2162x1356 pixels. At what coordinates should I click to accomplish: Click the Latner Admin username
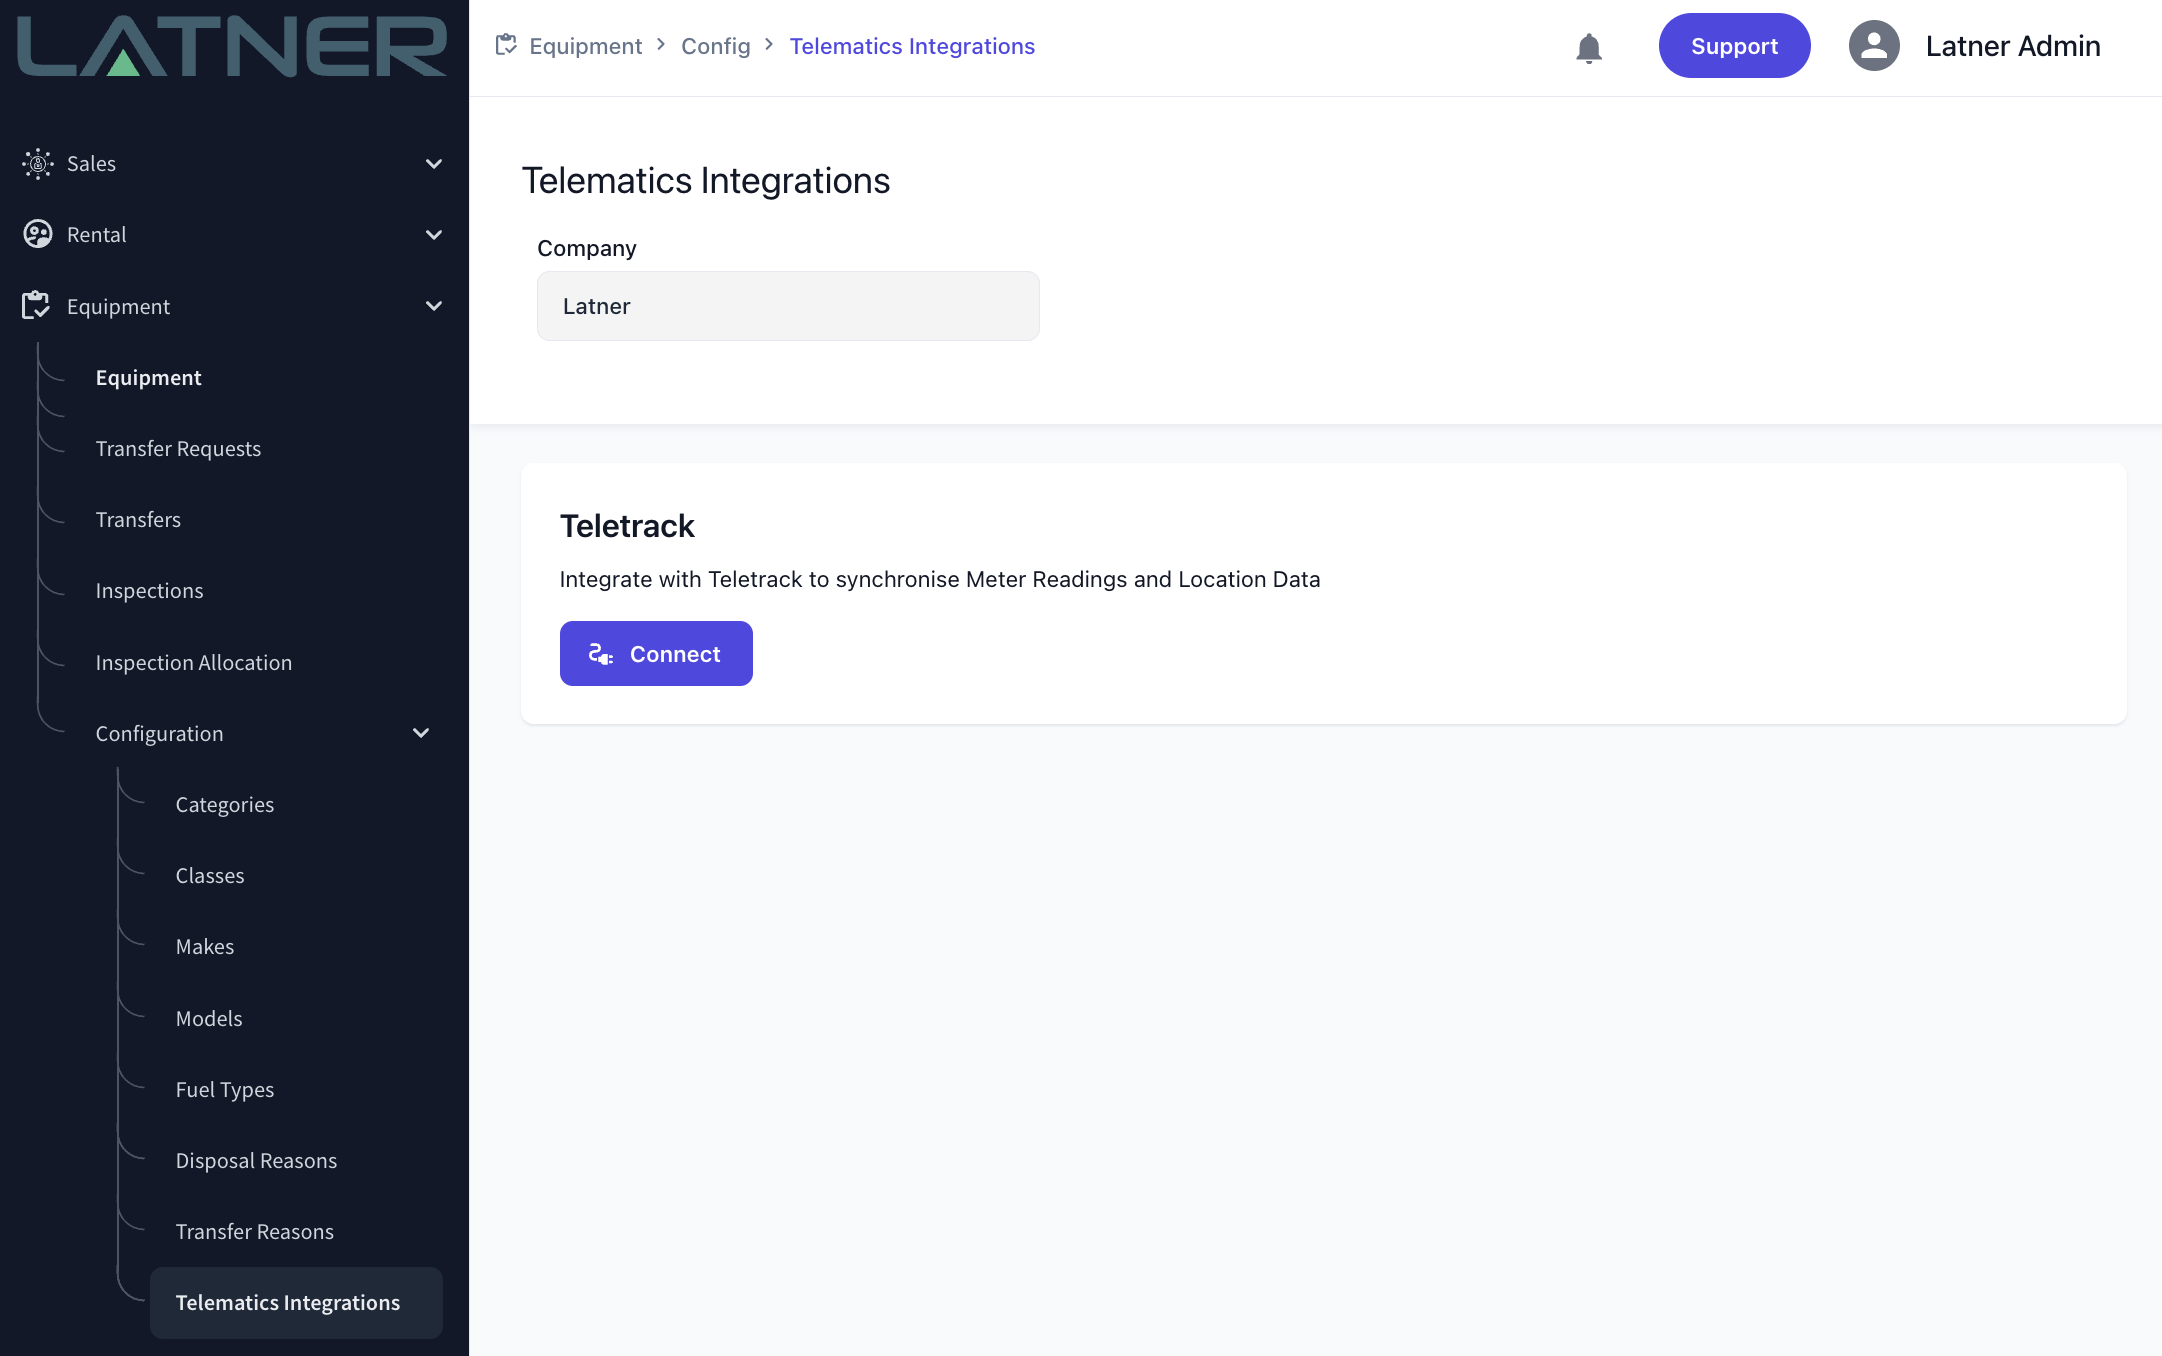(x=2012, y=46)
